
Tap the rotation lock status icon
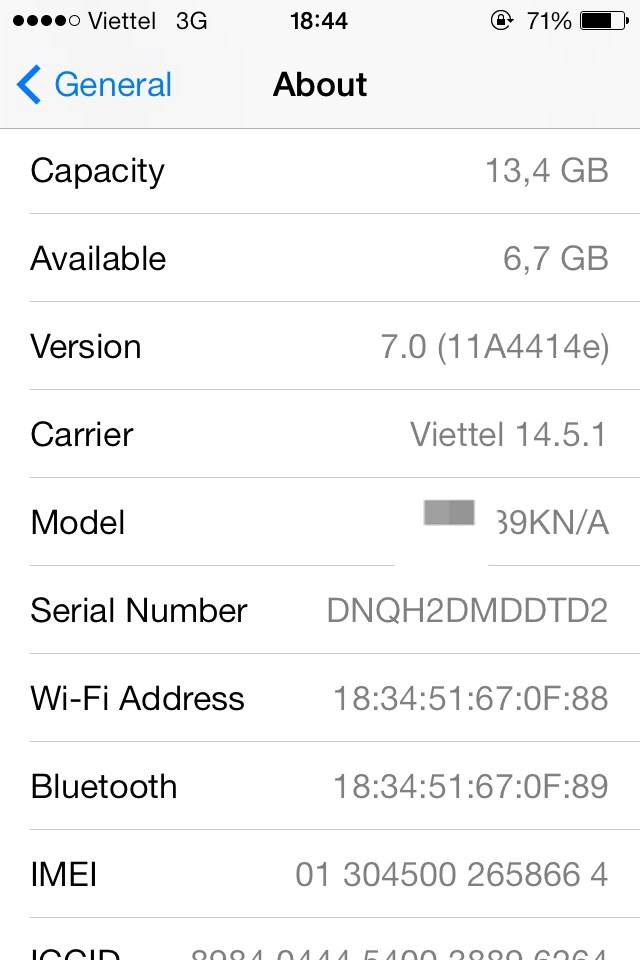(x=501, y=20)
